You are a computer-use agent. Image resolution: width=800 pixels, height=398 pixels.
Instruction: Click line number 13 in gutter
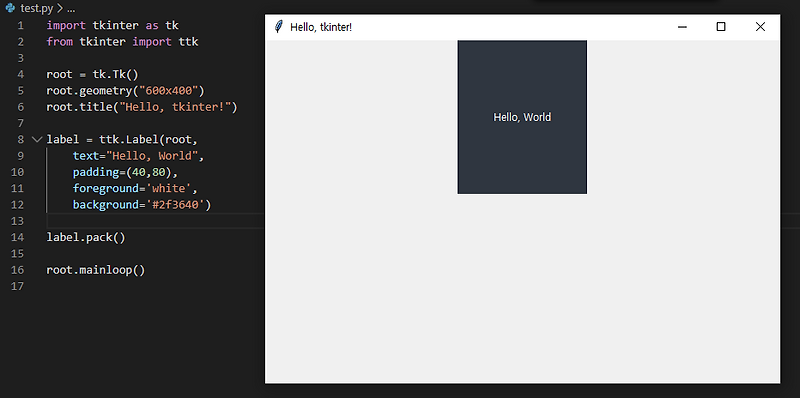pyautogui.click(x=17, y=221)
